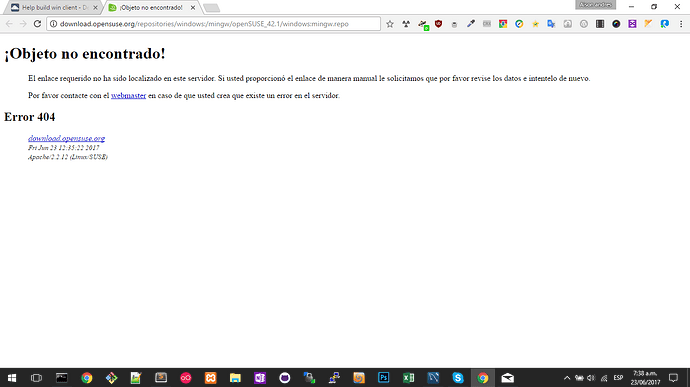Click the radiation-symbol extension icon

pyautogui.click(x=406, y=24)
